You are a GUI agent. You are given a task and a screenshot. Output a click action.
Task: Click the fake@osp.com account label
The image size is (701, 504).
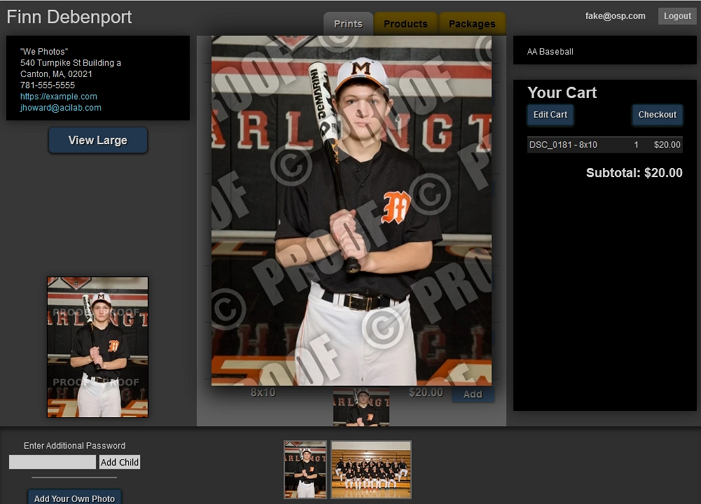tap(615, 16)
